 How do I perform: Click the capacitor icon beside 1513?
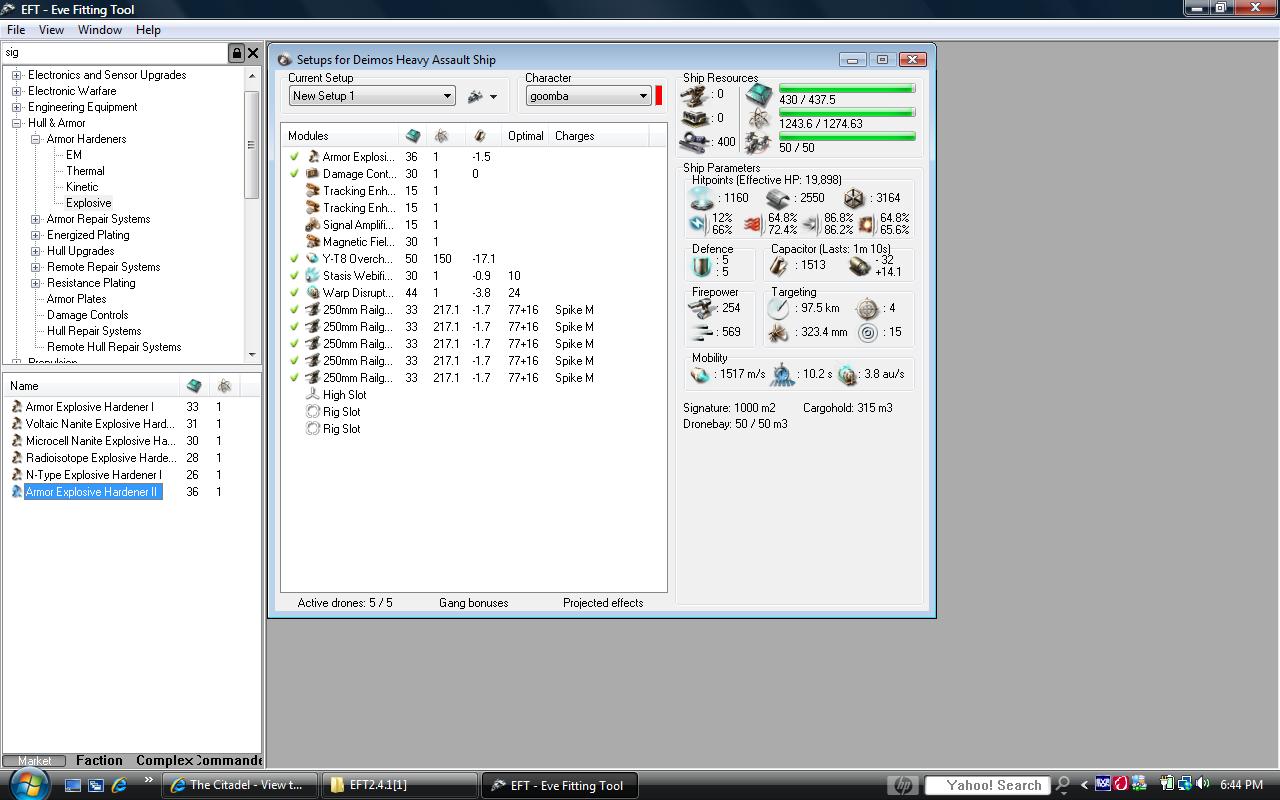(778, 265)
